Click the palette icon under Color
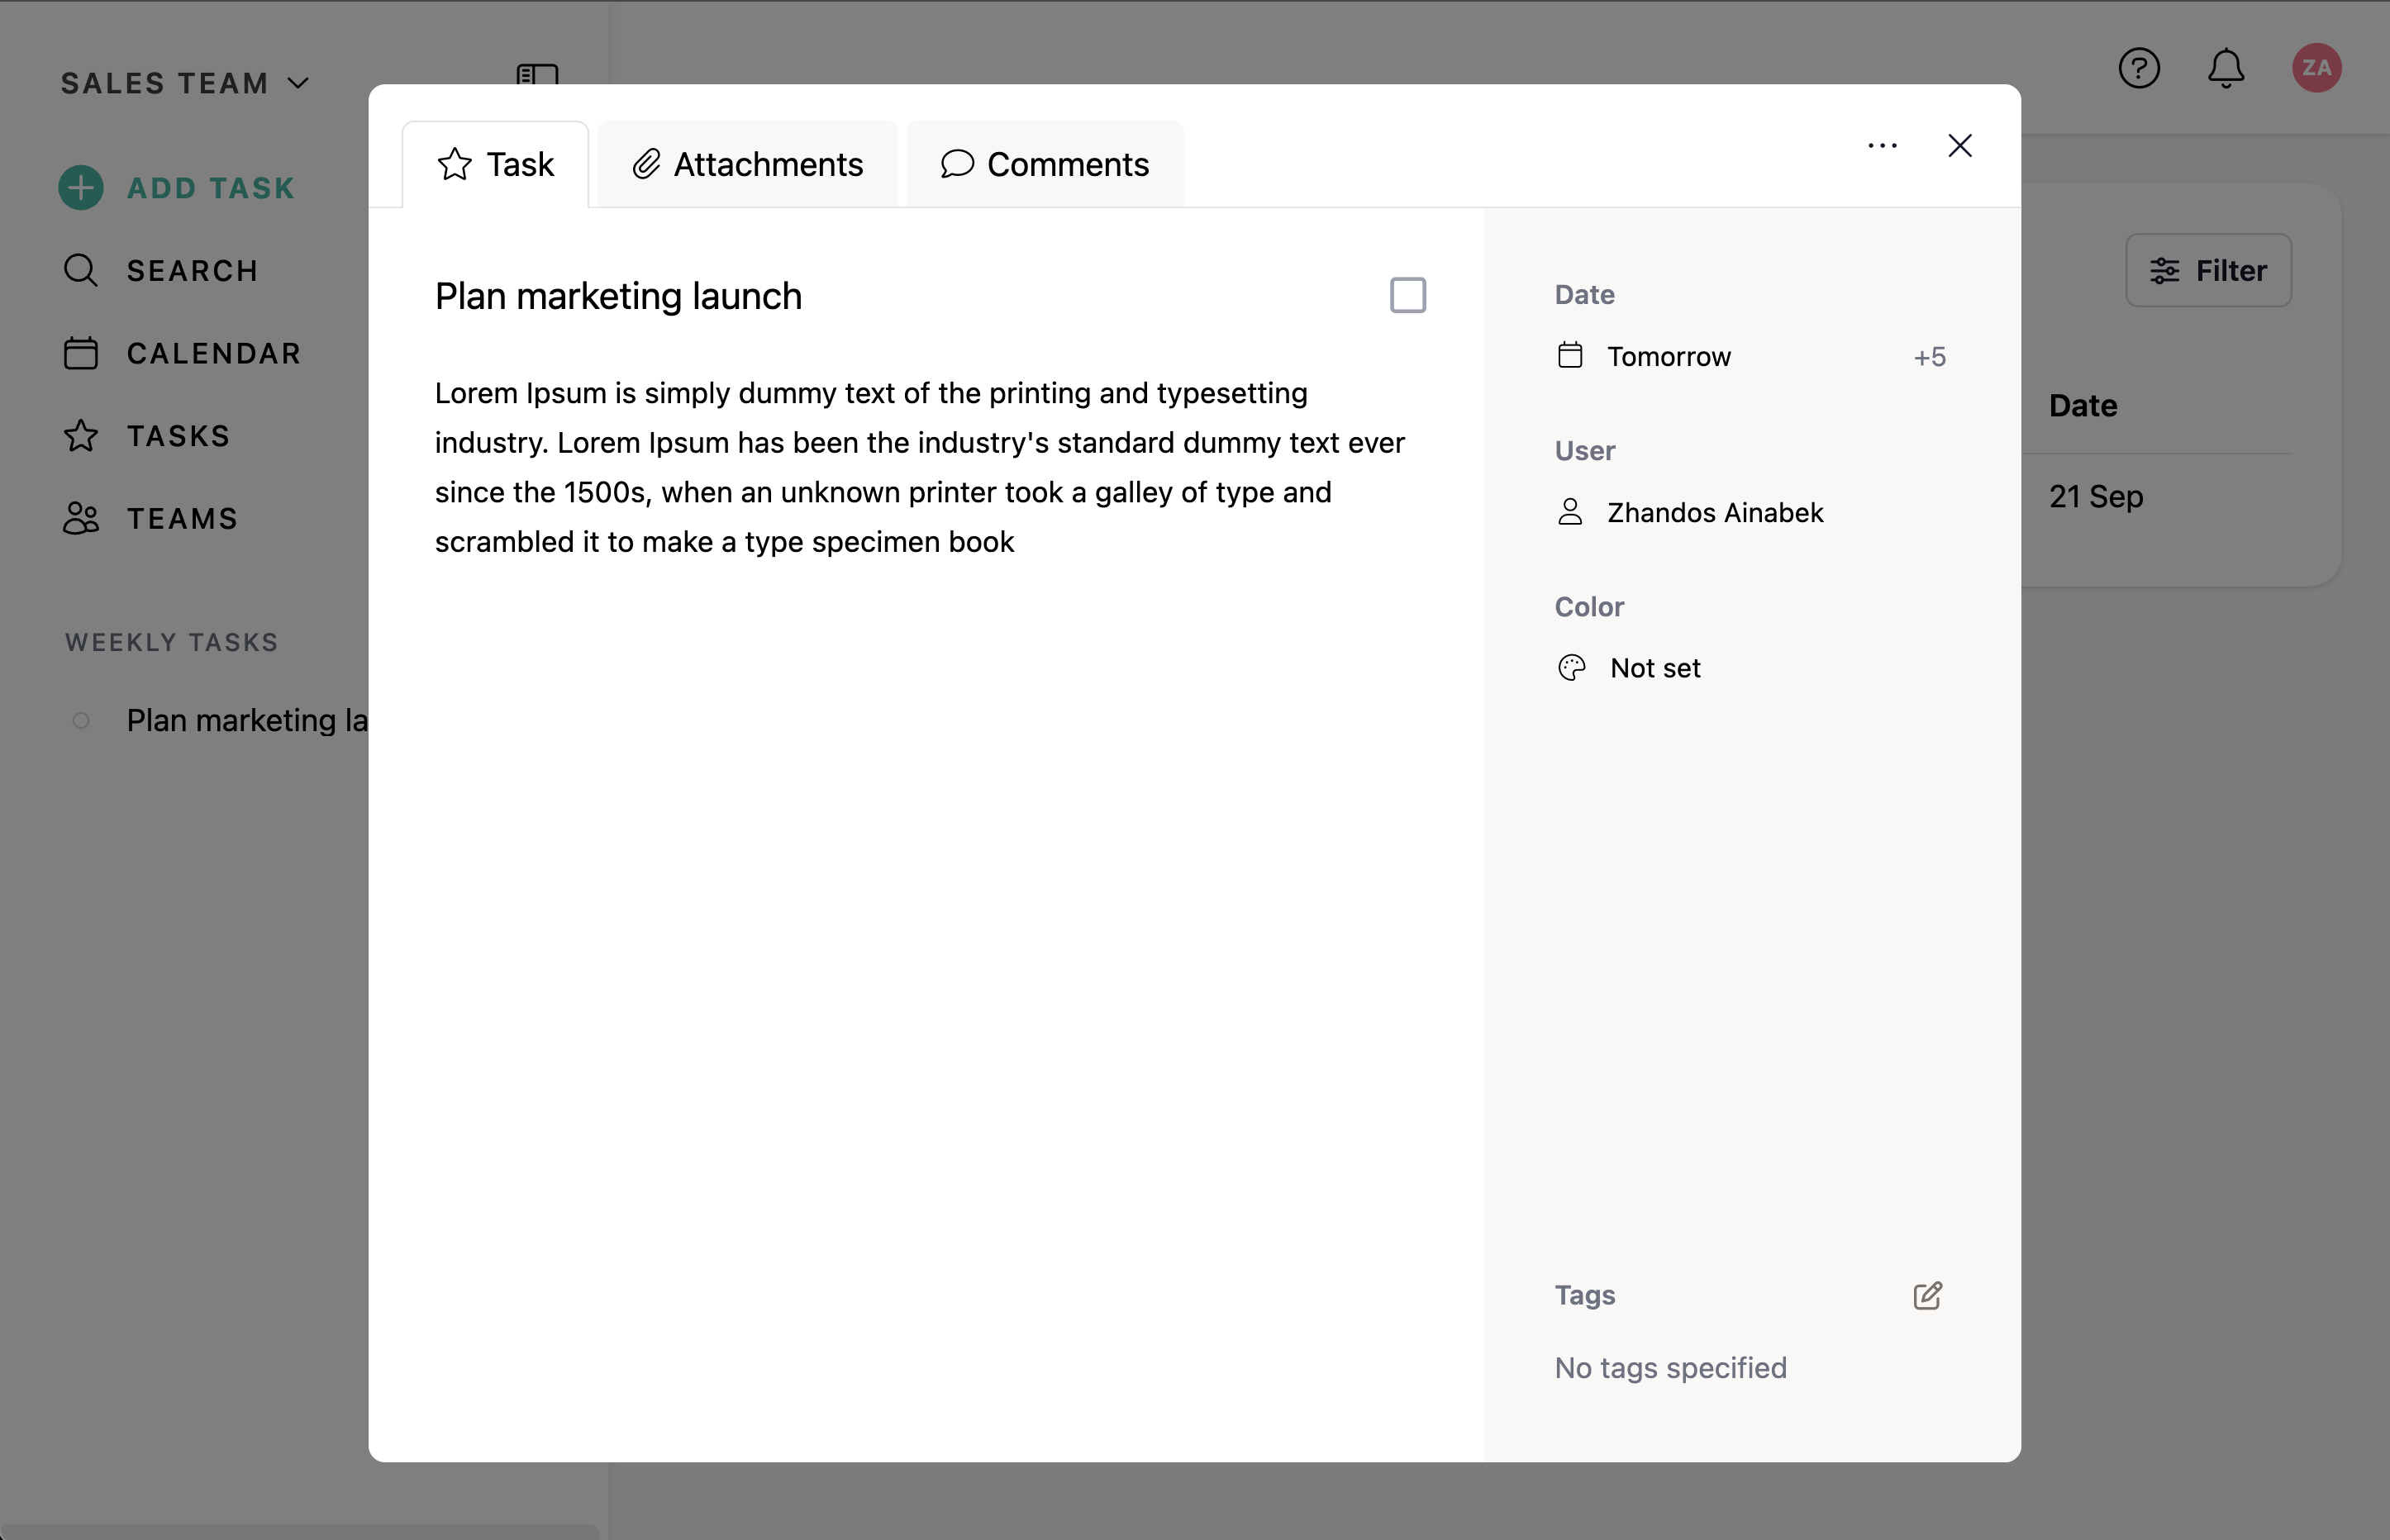 click(1571, 668)
